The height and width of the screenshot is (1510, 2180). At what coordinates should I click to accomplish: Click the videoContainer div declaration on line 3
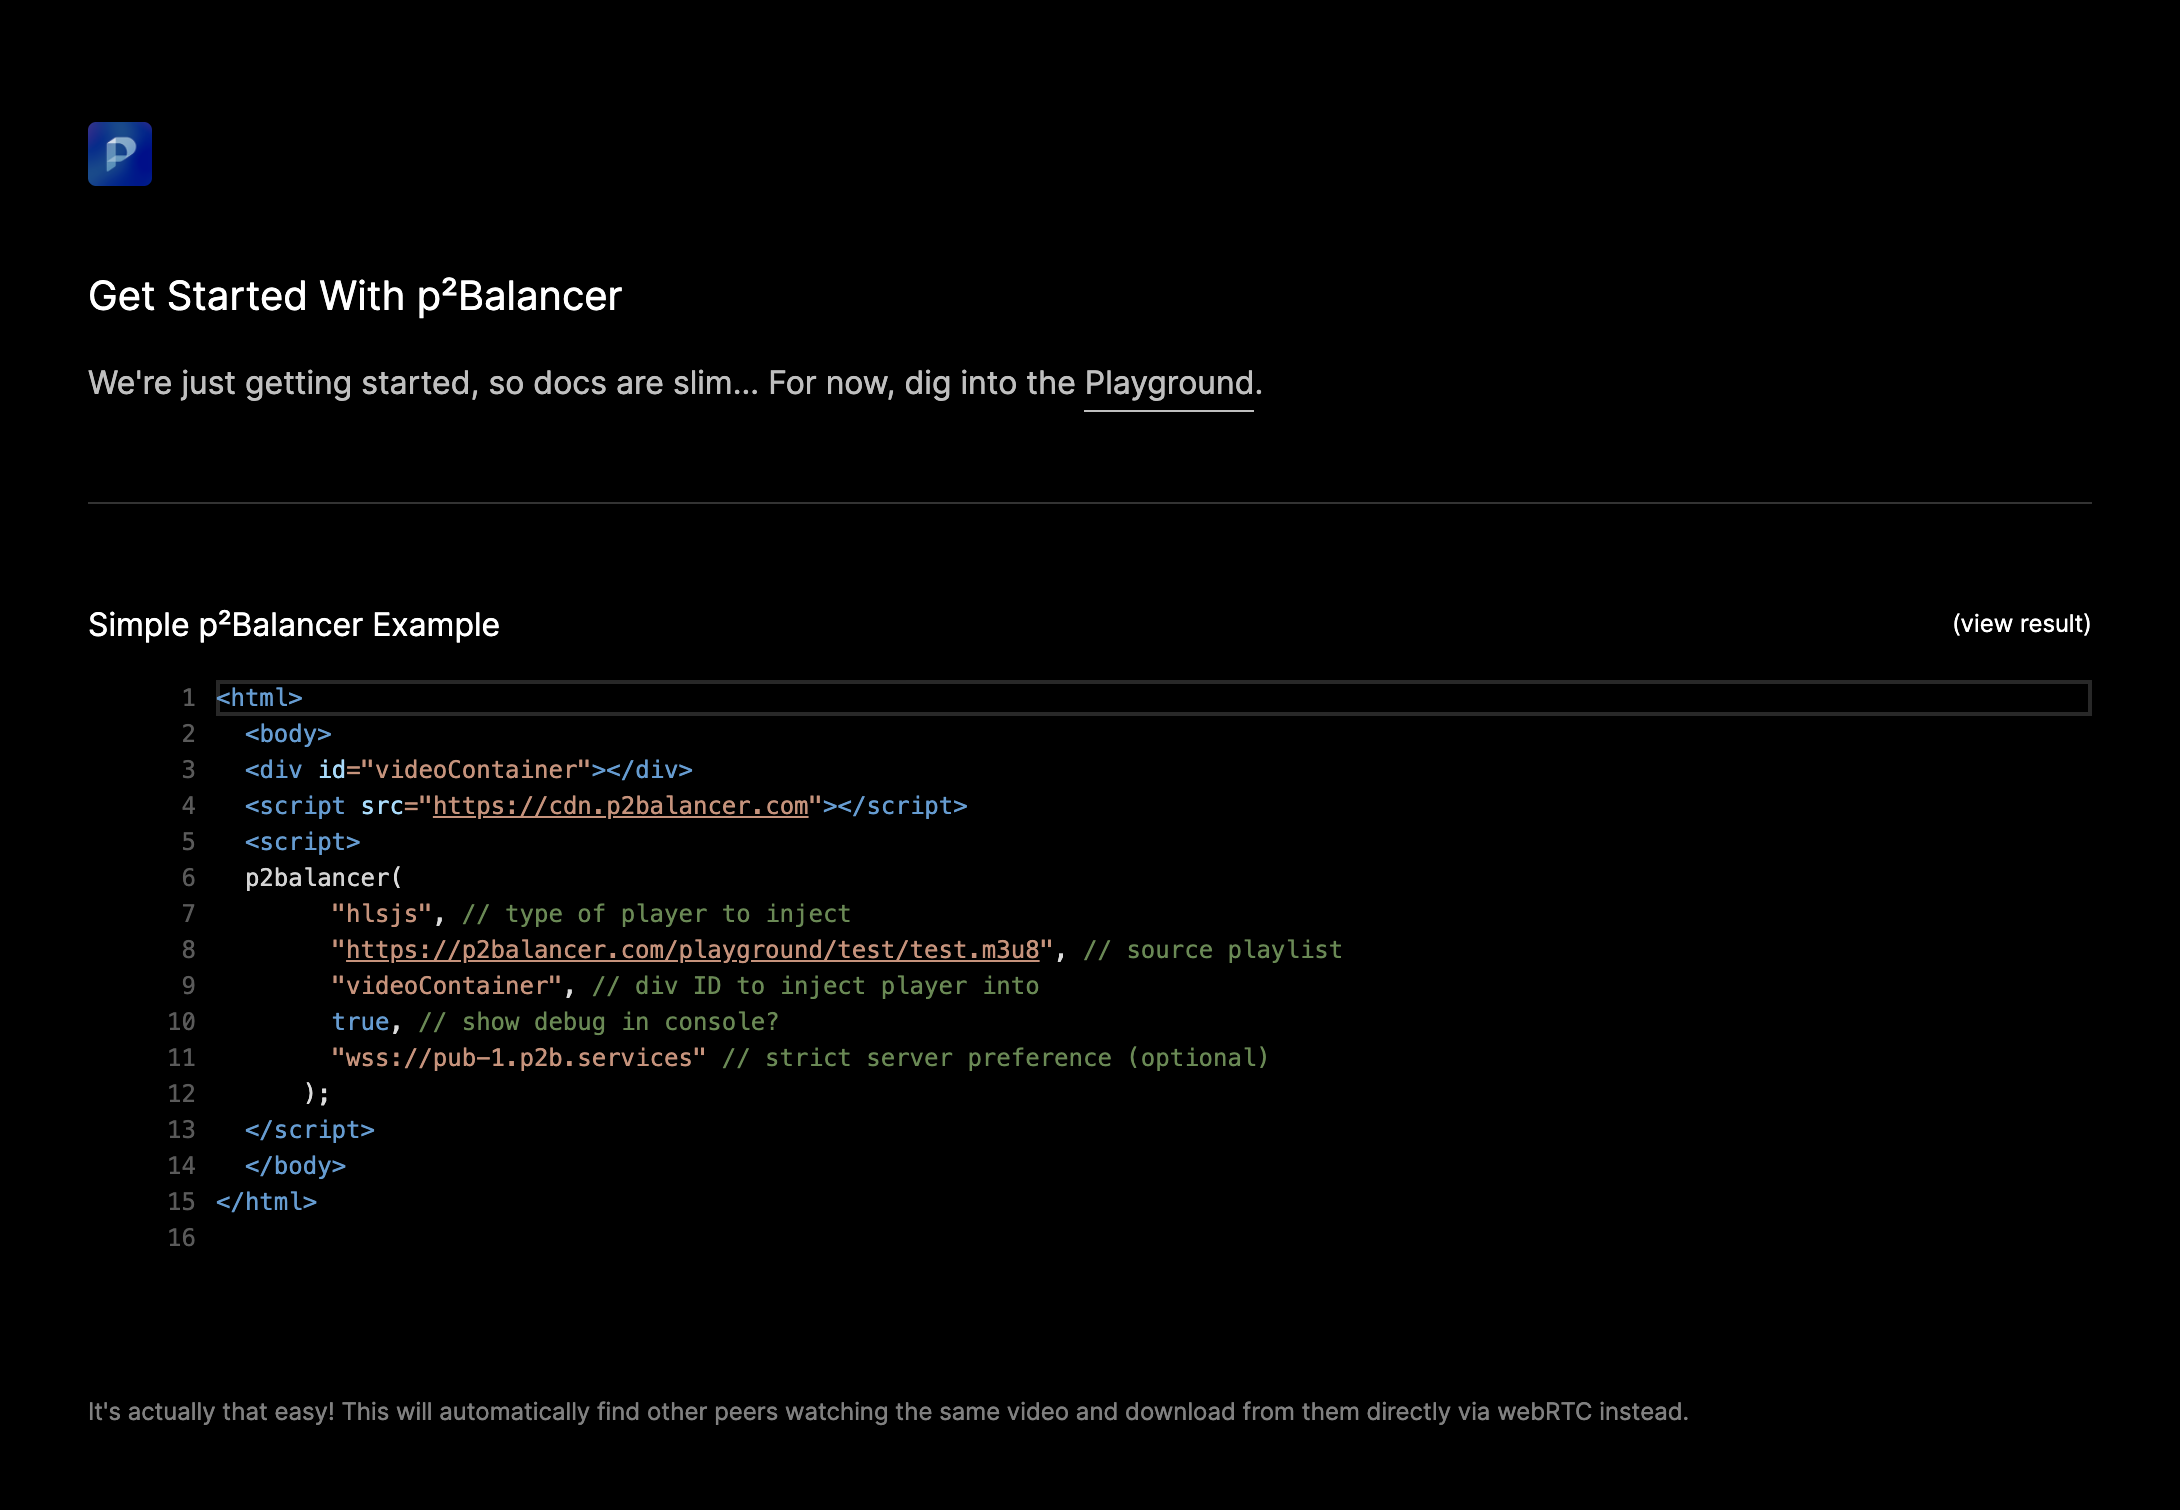467,769
